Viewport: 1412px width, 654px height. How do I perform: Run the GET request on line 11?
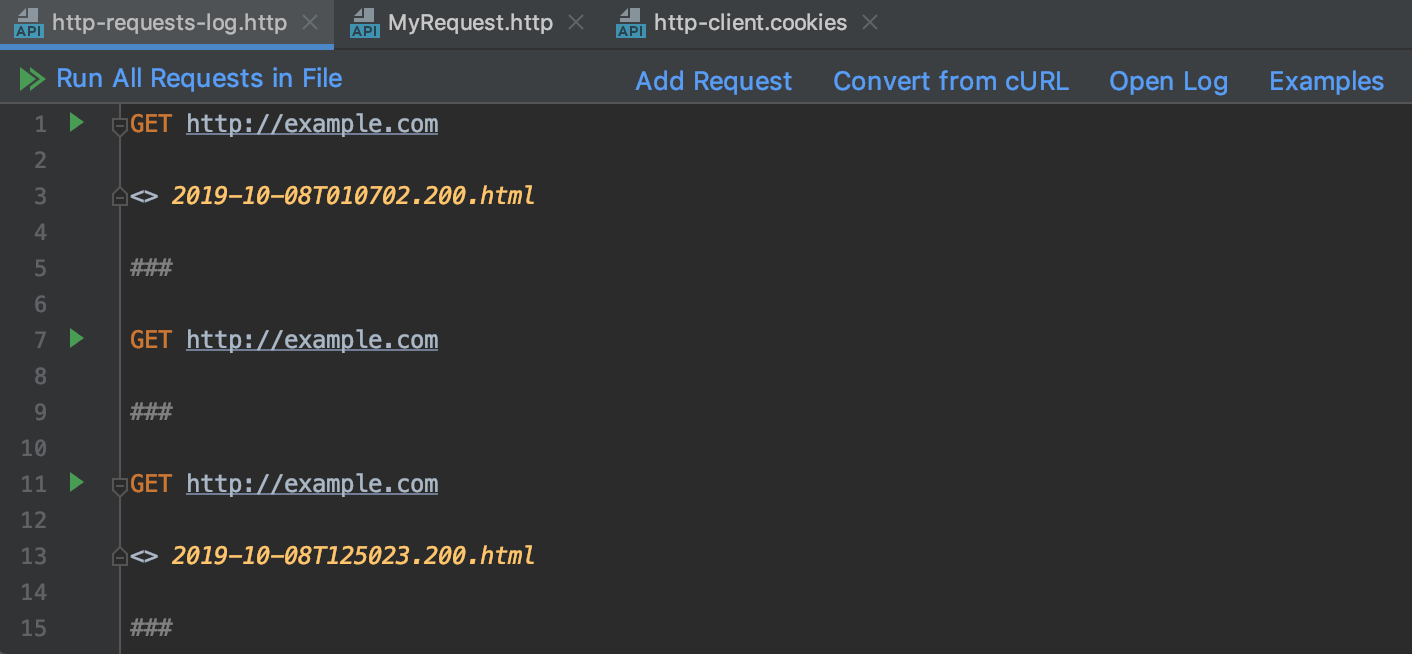(x=76, y=483)
